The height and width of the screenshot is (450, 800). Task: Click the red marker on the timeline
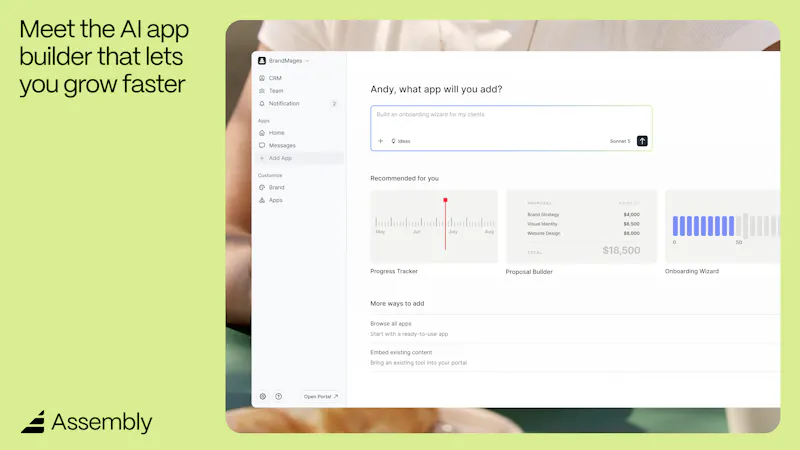click(x=445, y=200)
